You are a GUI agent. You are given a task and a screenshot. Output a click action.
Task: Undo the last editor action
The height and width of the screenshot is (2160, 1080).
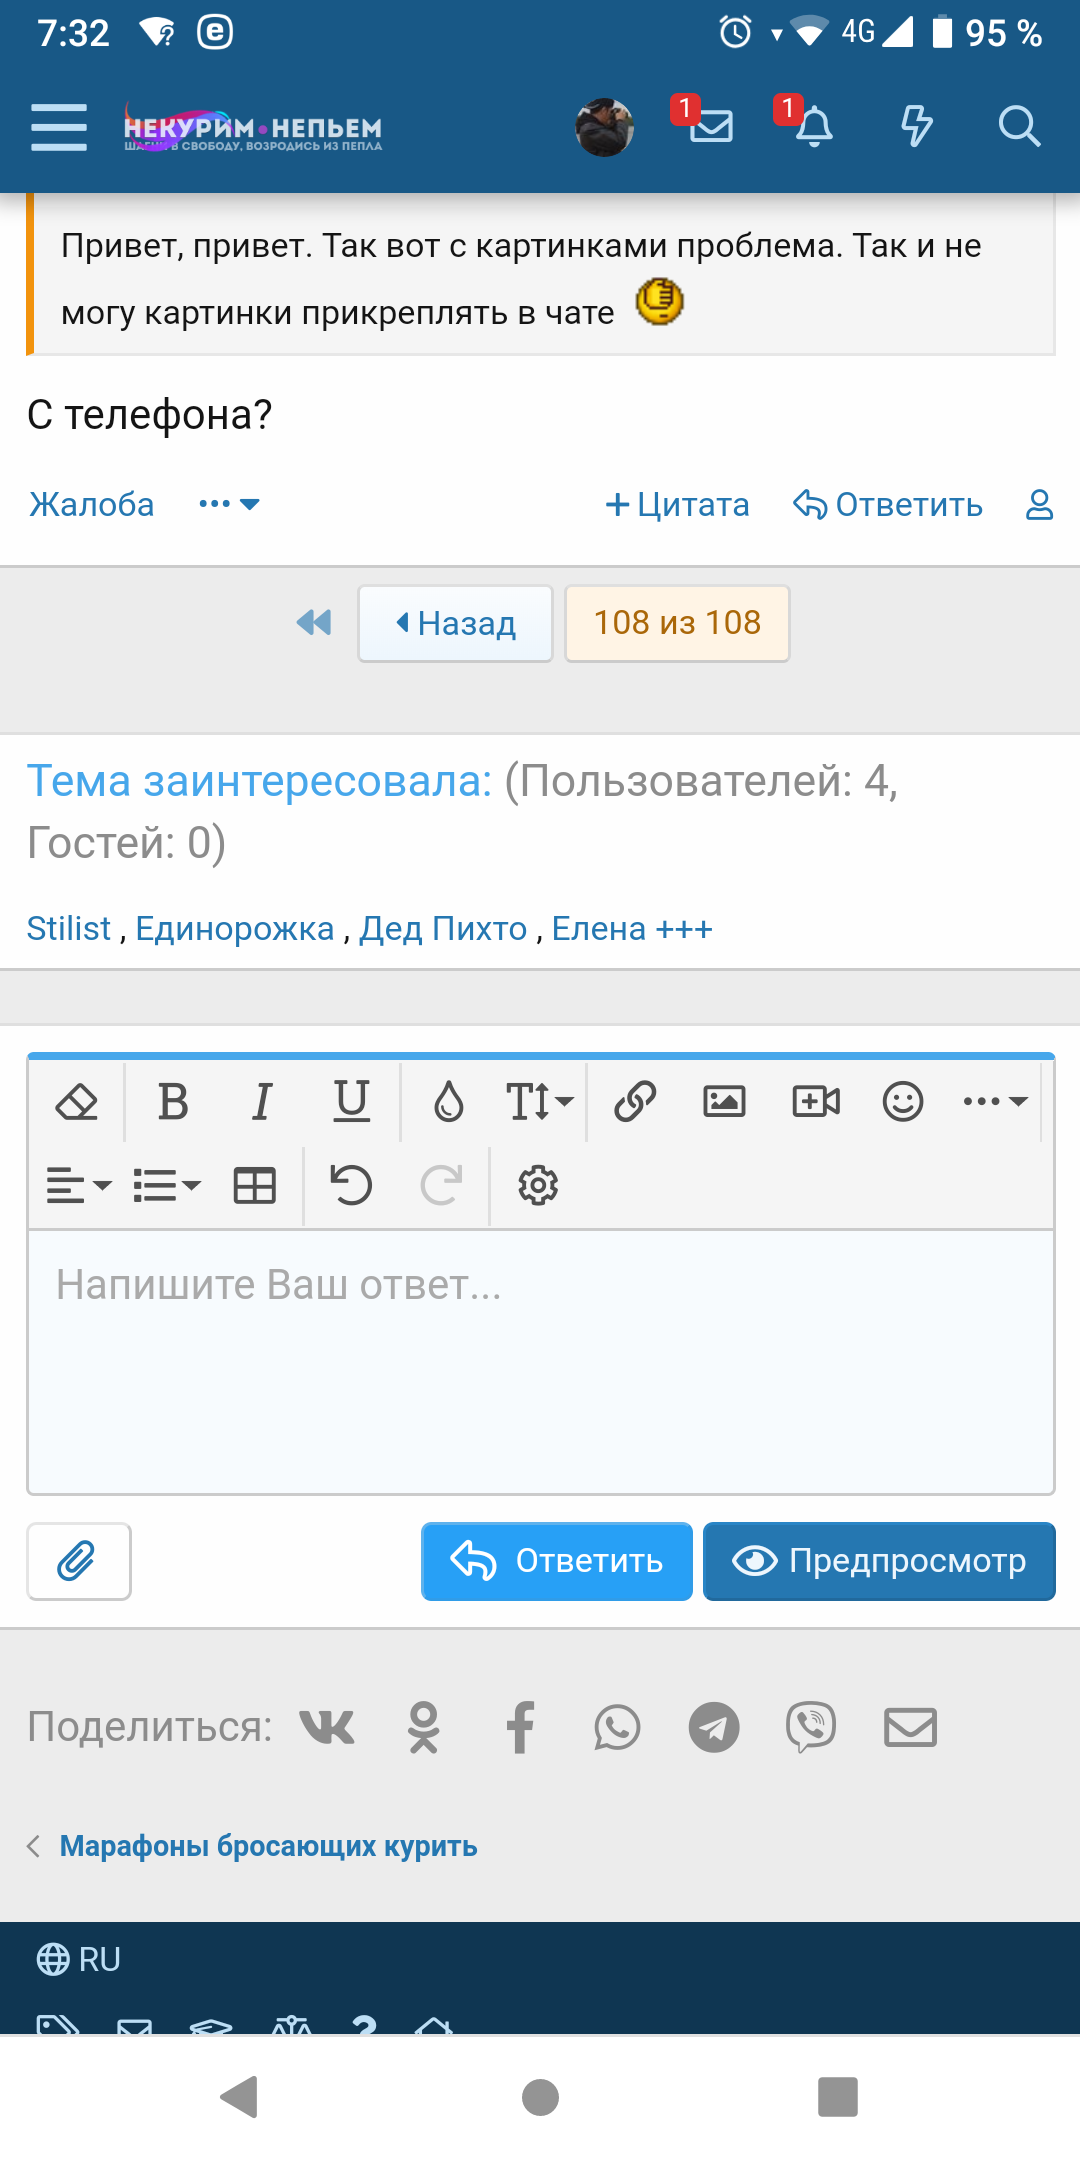click(x=351, y=1186)
